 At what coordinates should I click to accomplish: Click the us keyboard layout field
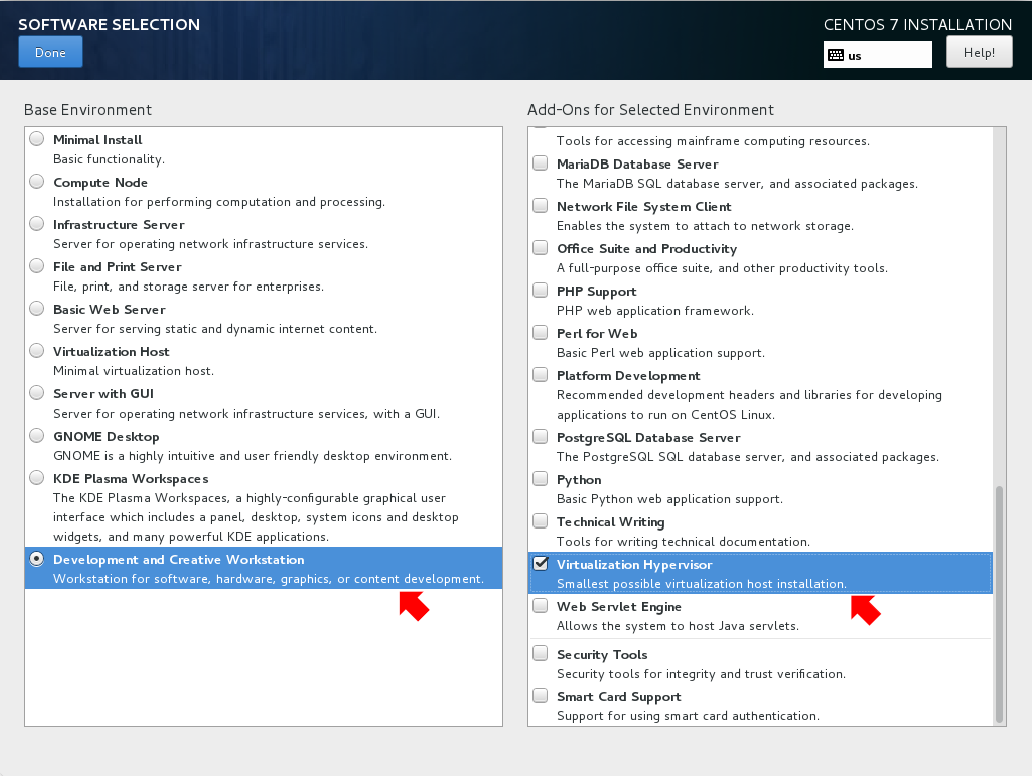[877, 55]
